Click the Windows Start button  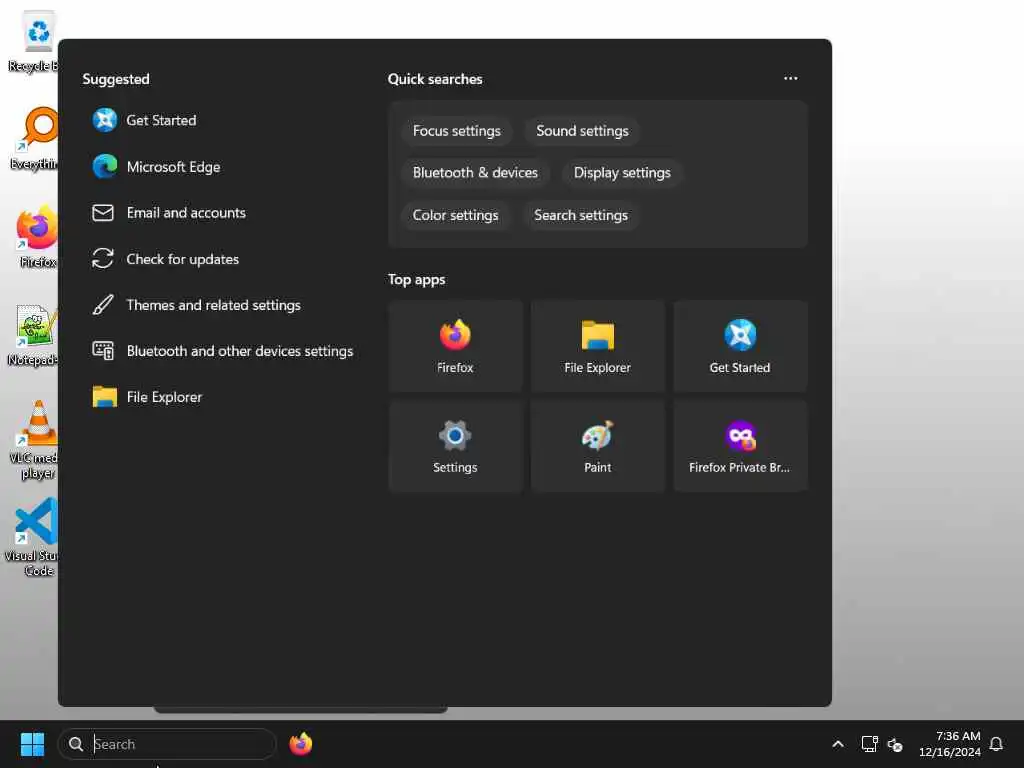[32, 744]
